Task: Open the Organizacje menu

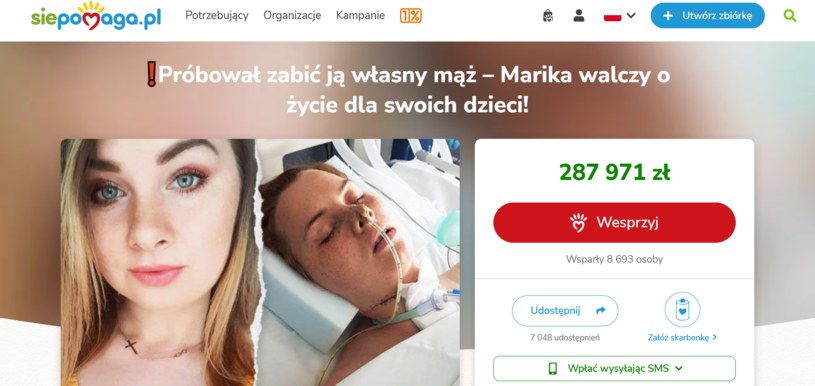Action: pos(292,16)
